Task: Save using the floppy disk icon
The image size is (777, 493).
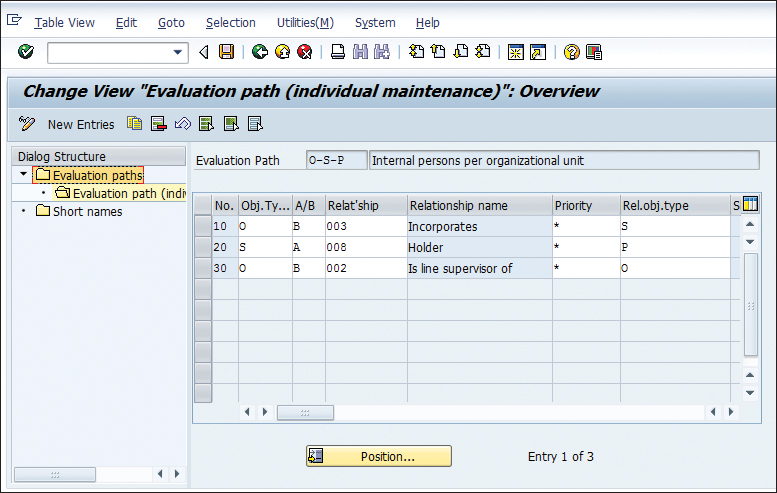Action: coord(226,52)
